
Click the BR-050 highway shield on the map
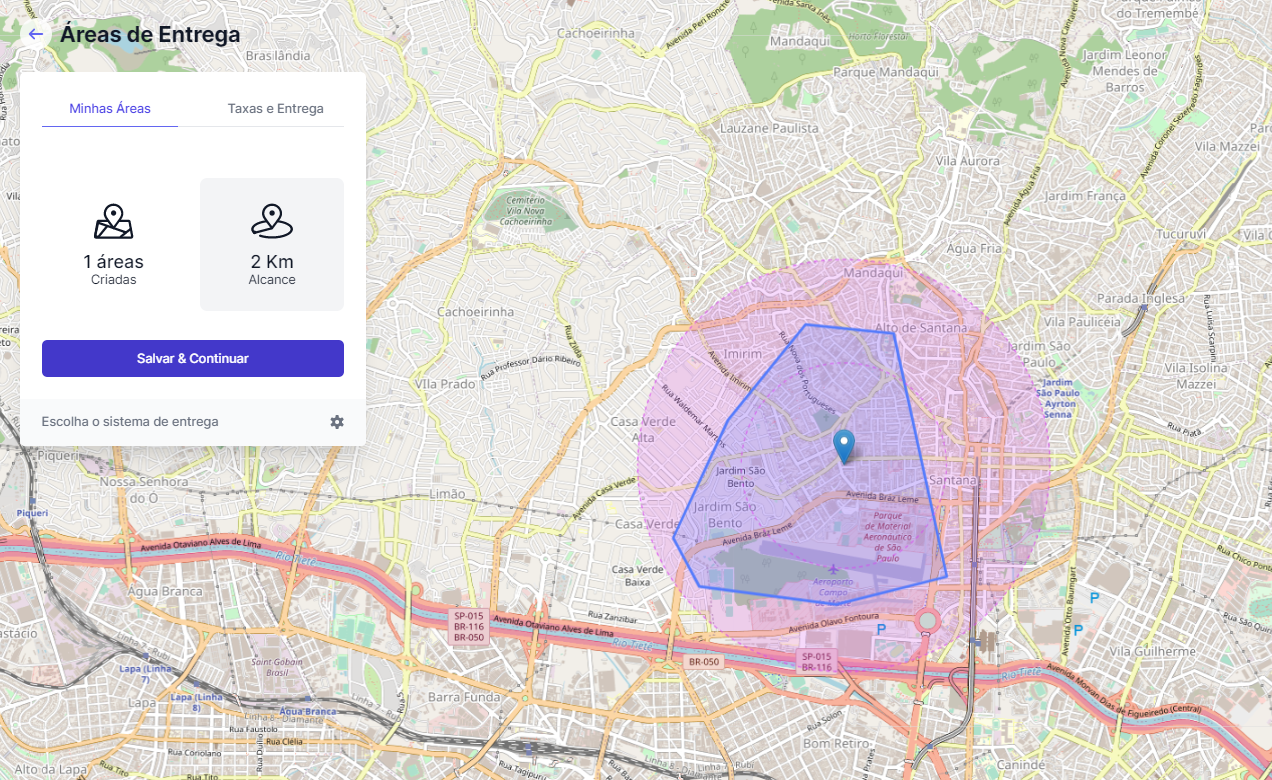click(704, 662)
